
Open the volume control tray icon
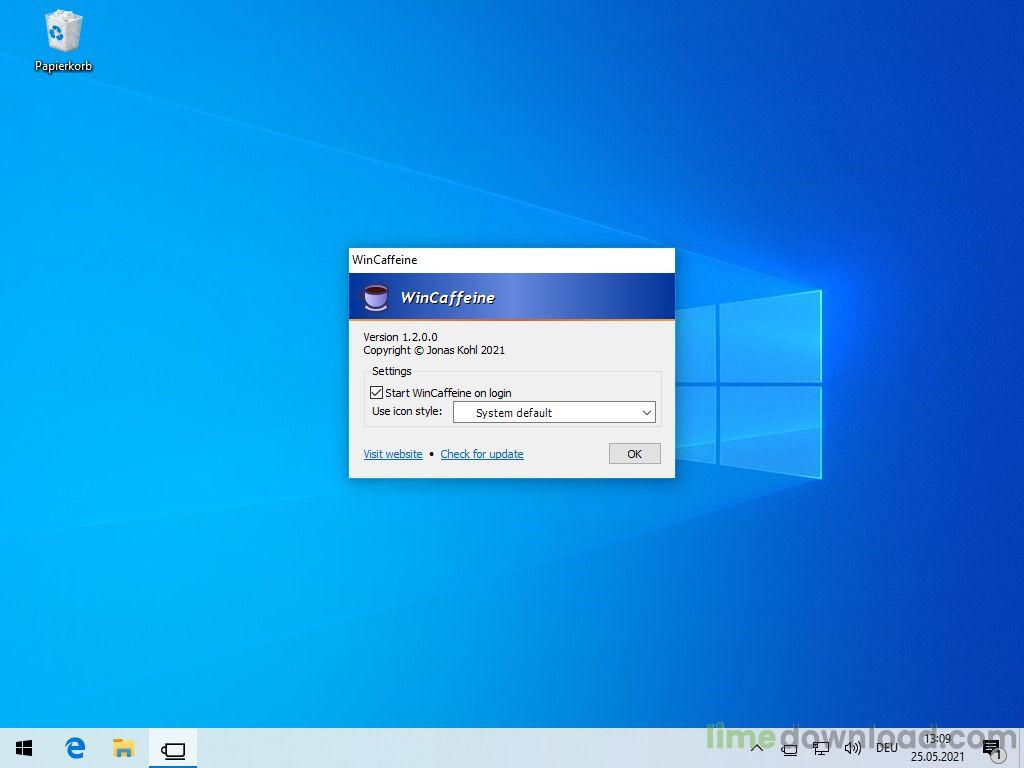click(x=852, y=748)
